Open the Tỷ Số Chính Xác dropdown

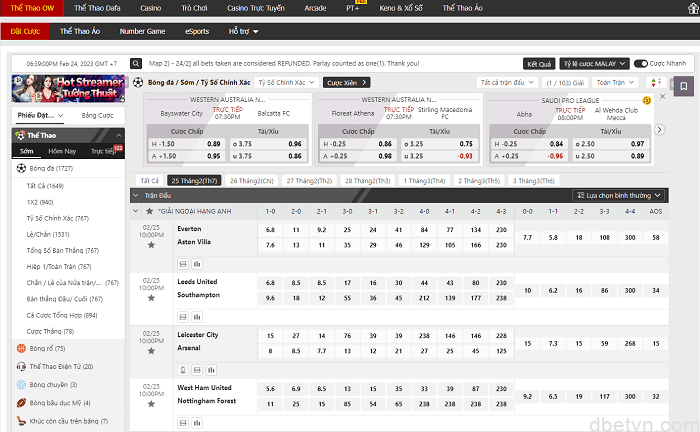pyautogui.click(x=287, y=83)
